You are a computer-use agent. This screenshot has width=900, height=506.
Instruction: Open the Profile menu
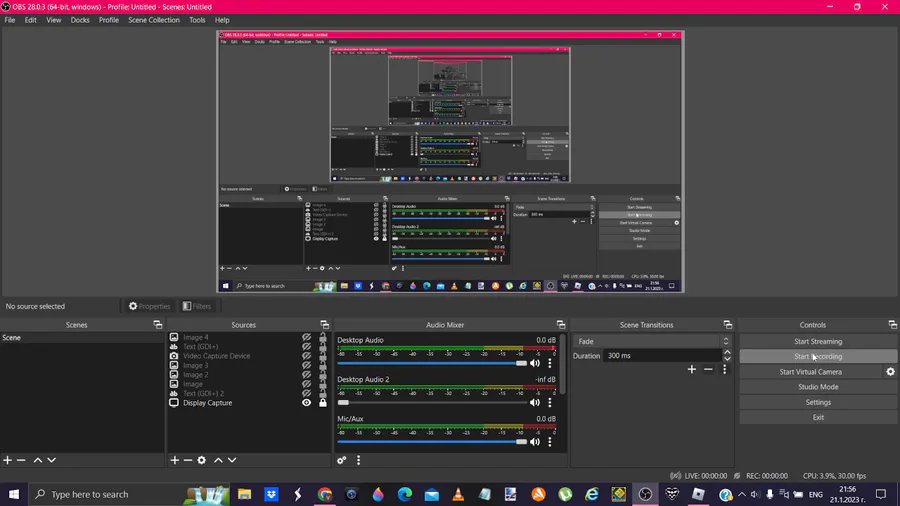(x=108, y=20)
